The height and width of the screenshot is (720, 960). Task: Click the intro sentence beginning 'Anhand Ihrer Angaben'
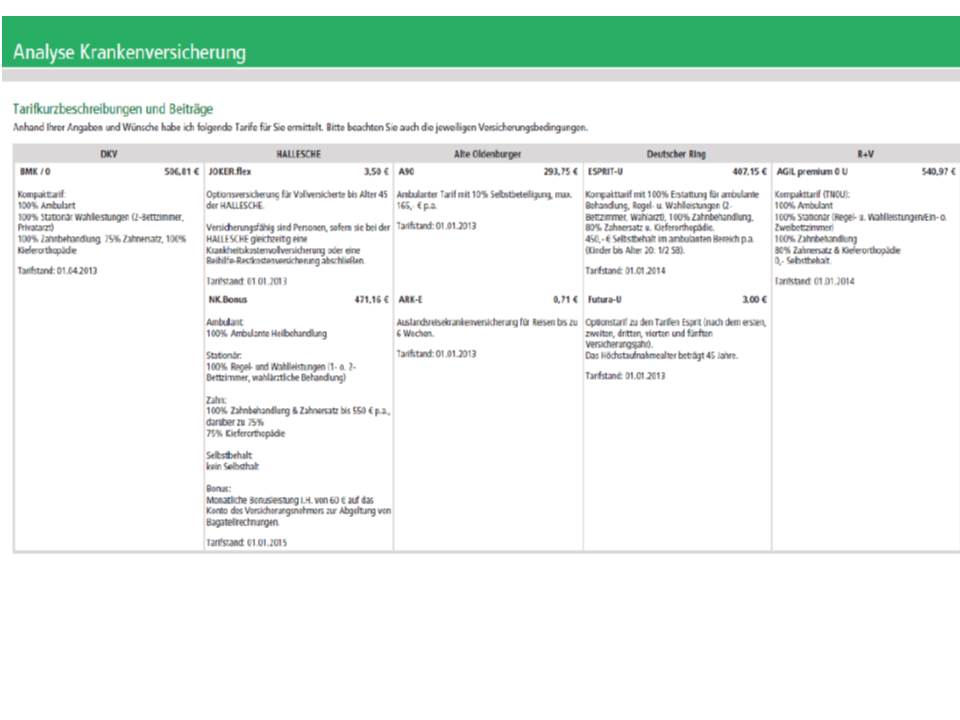tap(300, 127)
